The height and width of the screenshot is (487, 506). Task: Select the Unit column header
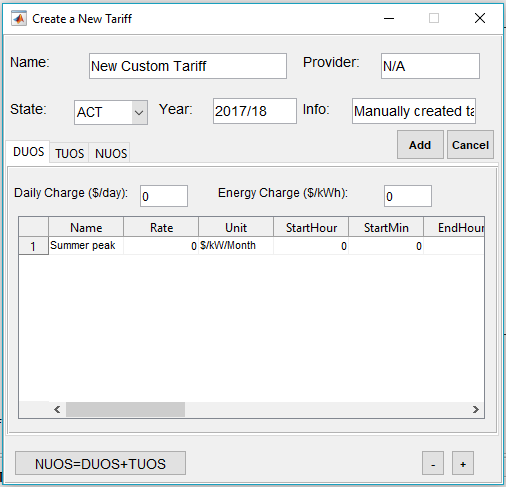click(236, 227)
